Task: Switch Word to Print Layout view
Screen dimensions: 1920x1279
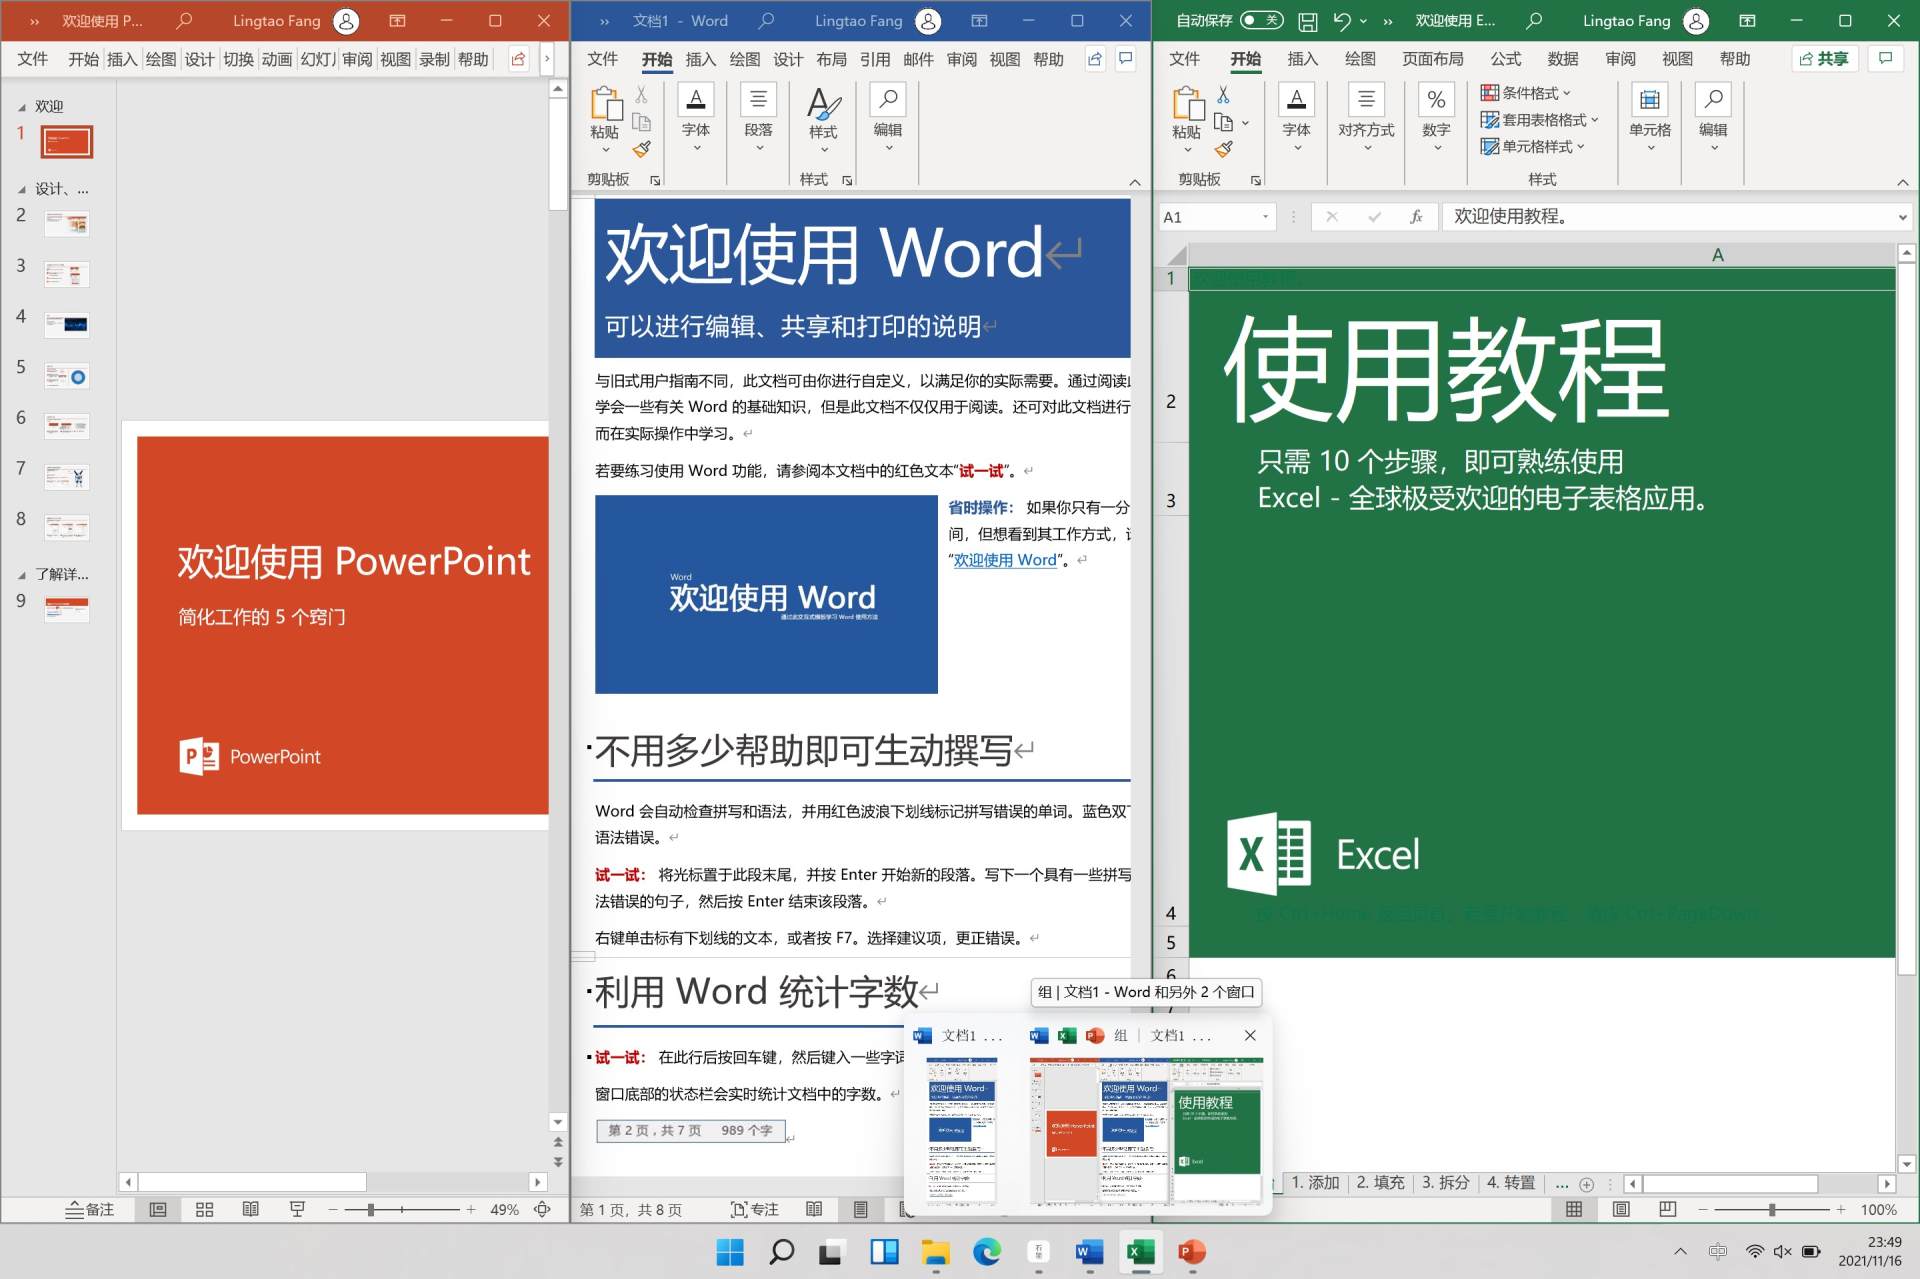Action: click(861, 1209)
